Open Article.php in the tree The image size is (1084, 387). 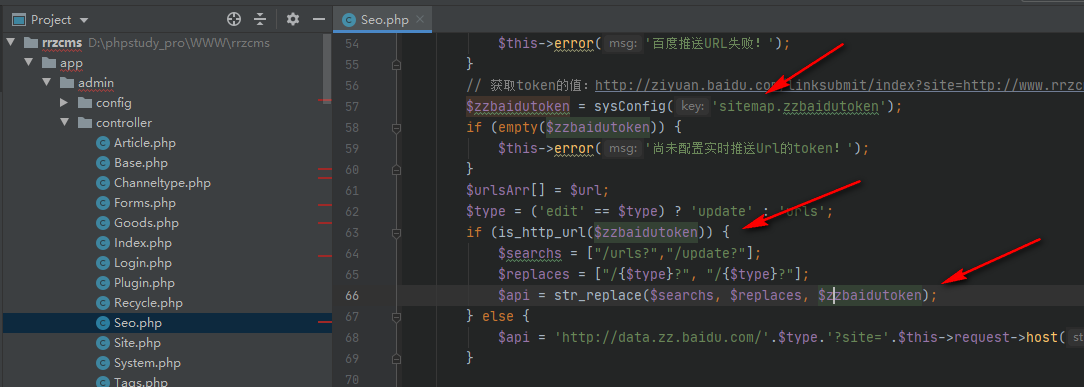click(x=144, y=143)
